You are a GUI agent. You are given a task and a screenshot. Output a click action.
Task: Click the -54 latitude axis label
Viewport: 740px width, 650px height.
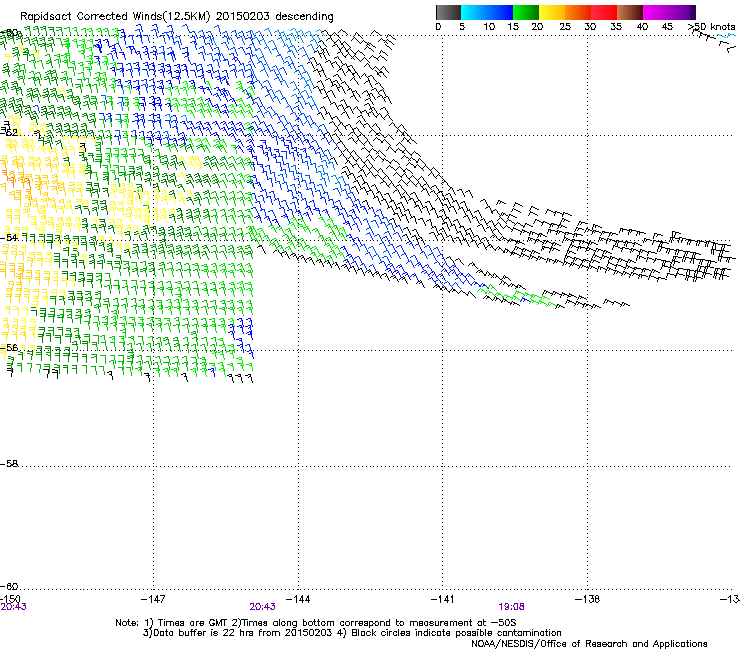(9, 237)
